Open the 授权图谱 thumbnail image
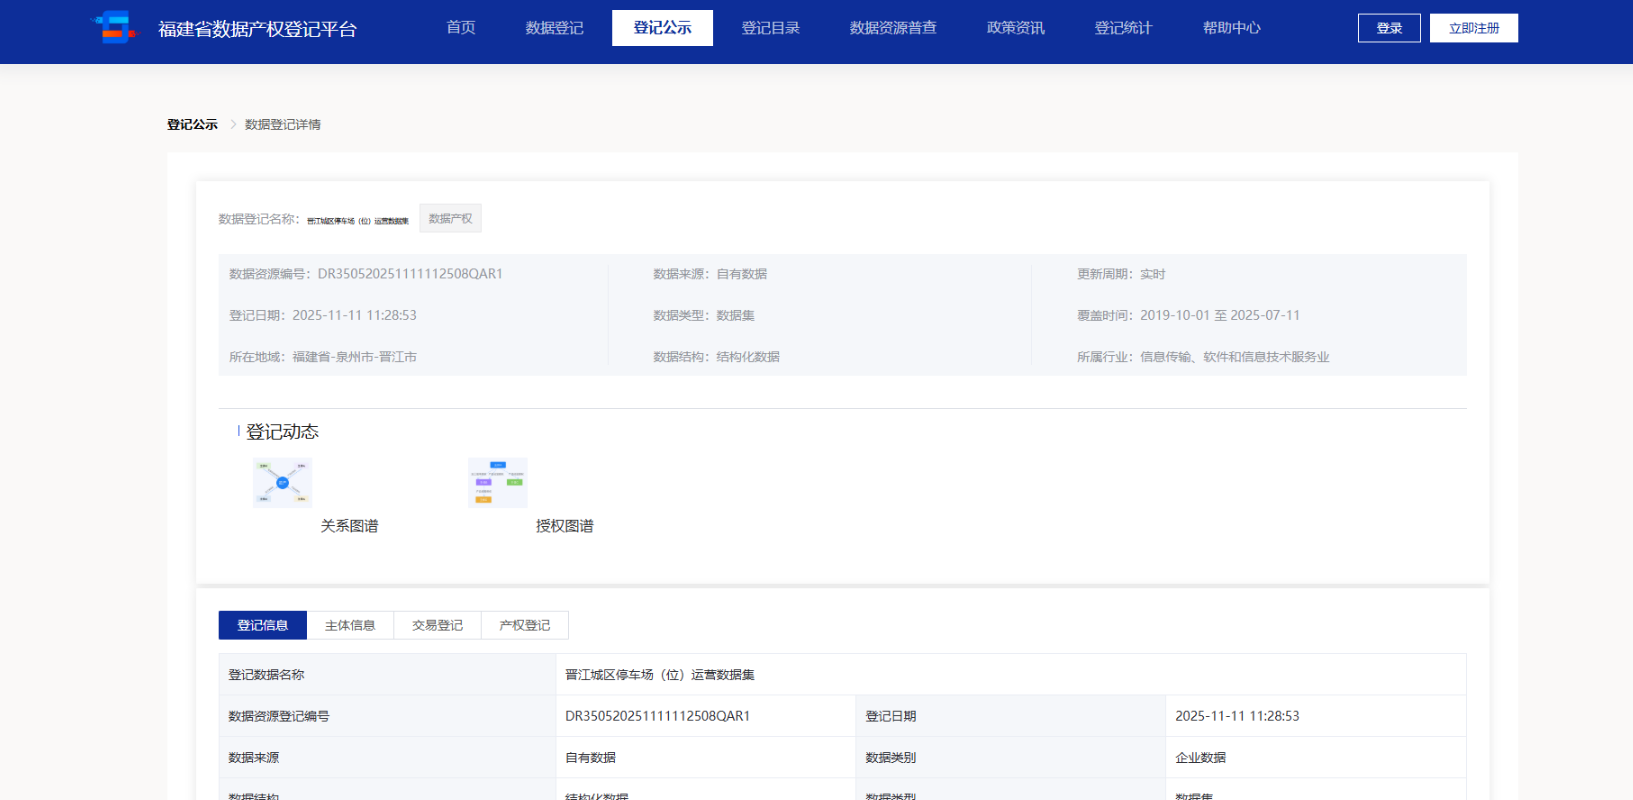The width and height of the screenshot is (1633, 800). point(497,483)
